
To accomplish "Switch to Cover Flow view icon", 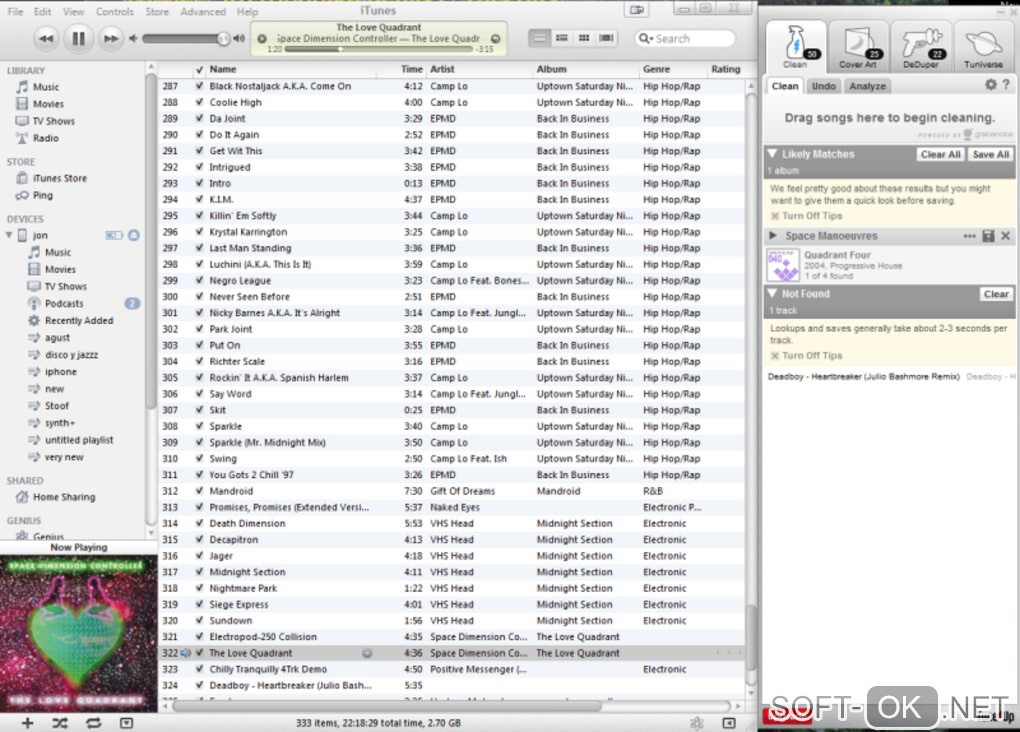I will tap(606, 38).
